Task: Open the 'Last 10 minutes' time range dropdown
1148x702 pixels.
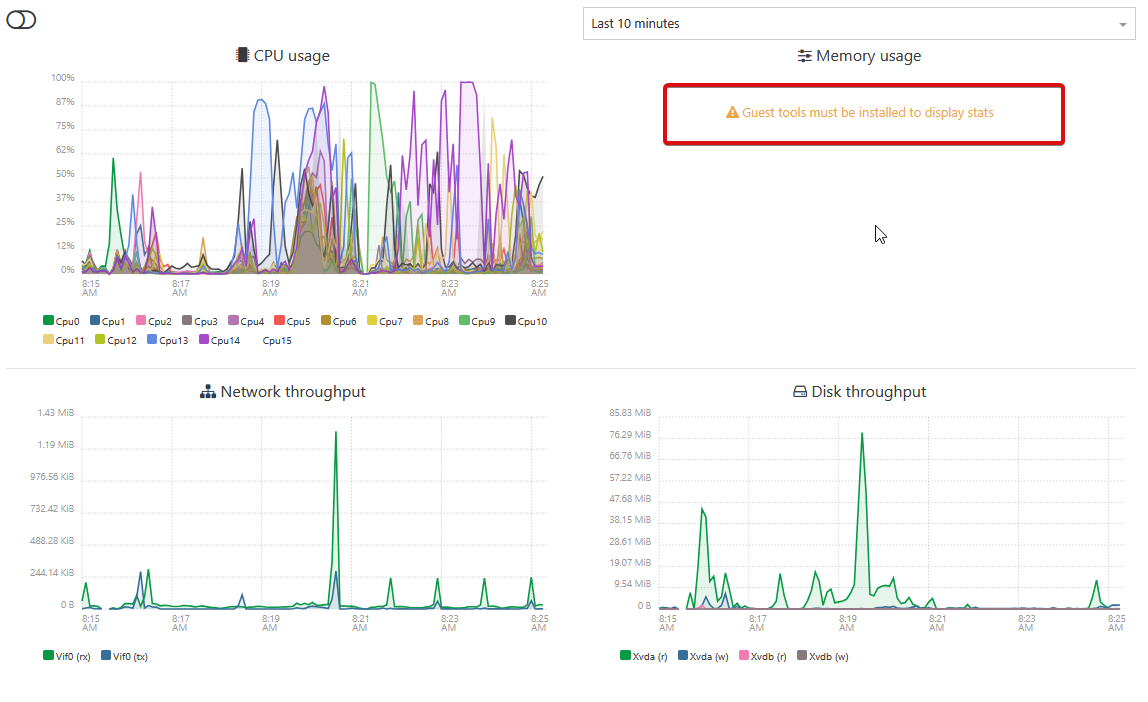Action: 859,24
